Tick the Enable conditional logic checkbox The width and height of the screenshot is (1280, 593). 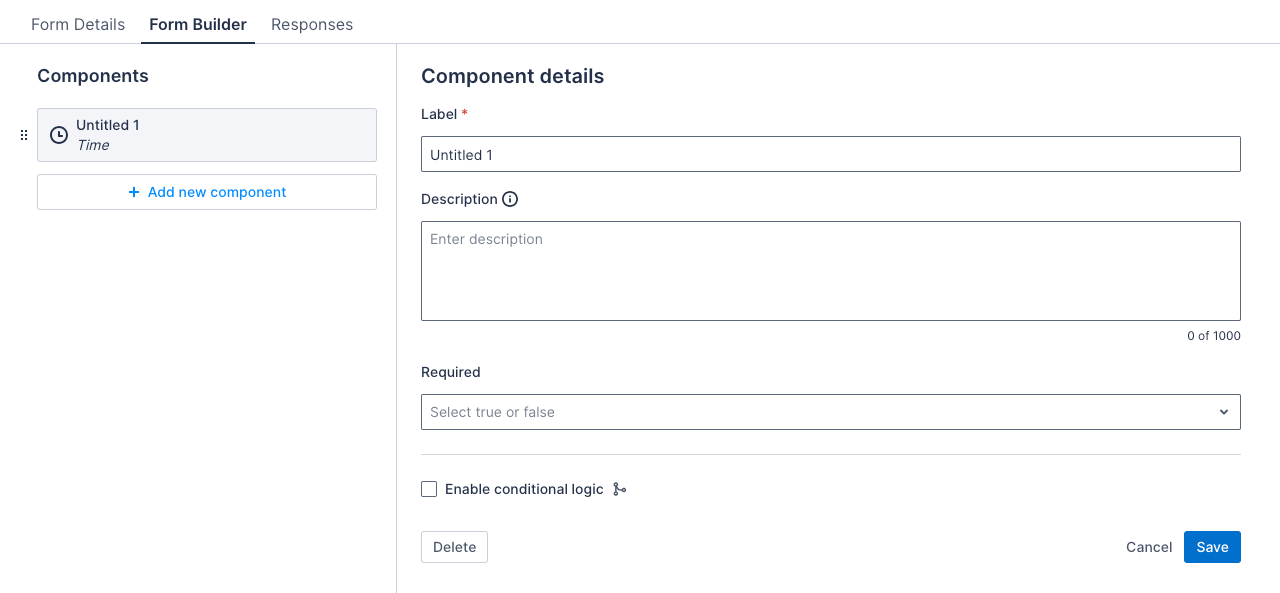click(429, 489)
